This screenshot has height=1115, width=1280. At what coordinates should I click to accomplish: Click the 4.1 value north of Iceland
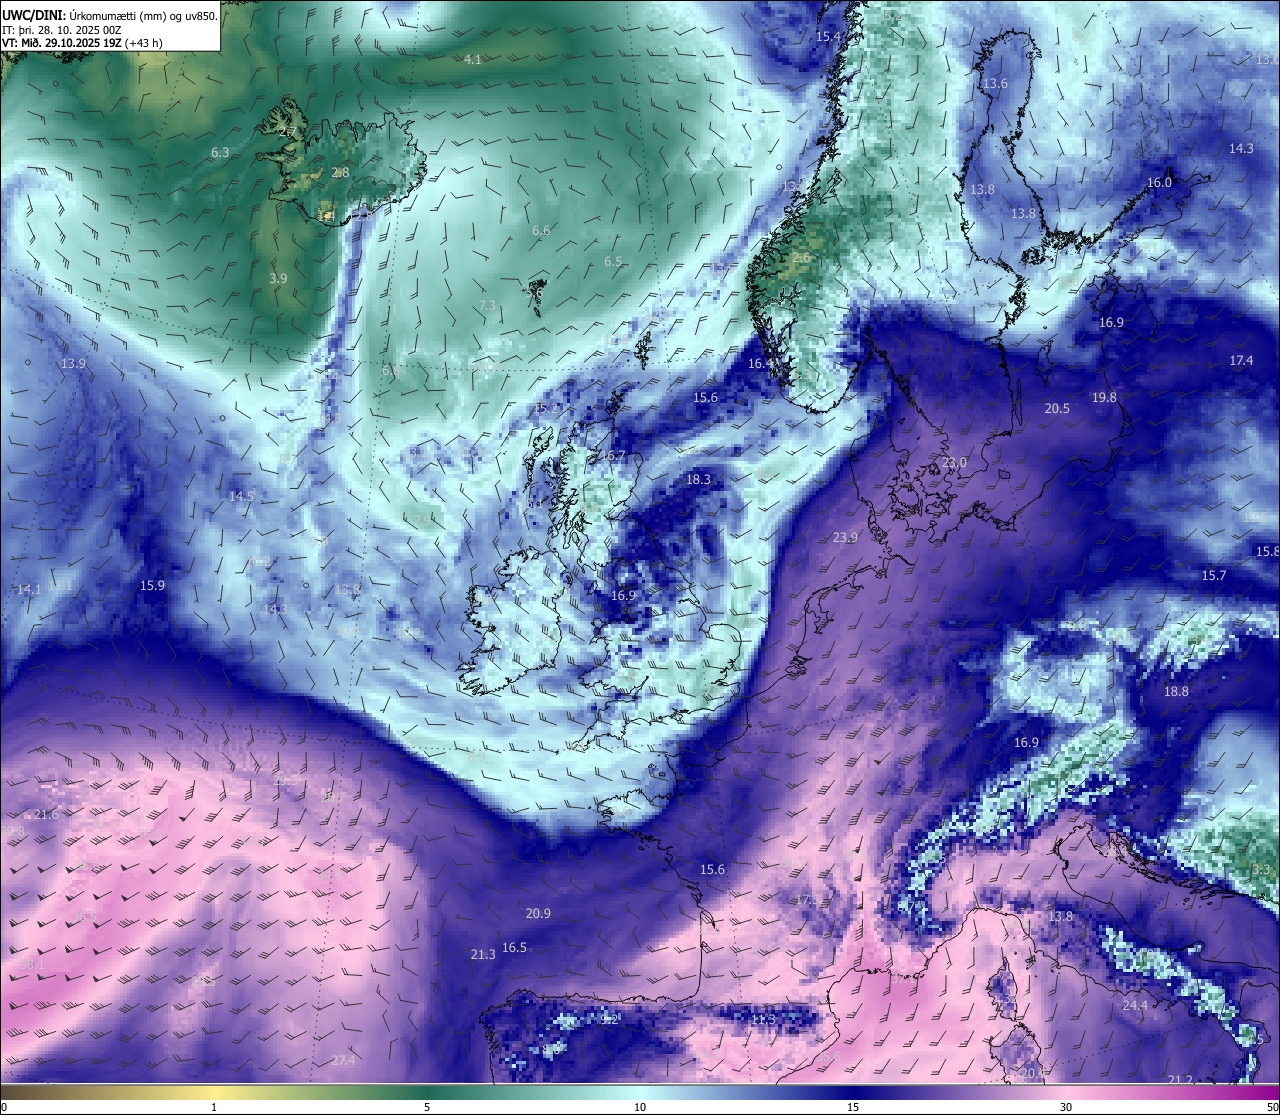point(473,60)
